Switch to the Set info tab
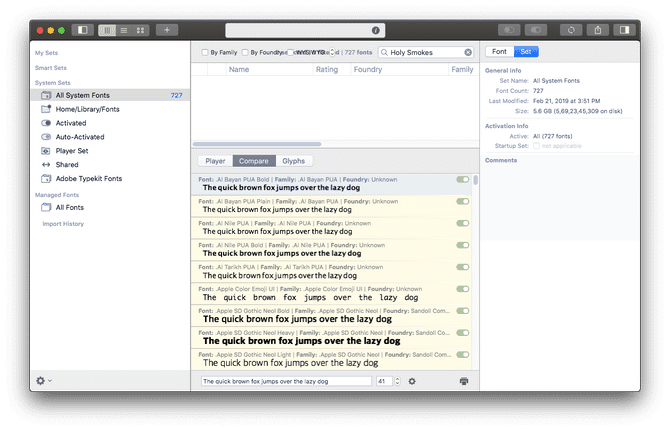This screenshot has height=431, width=670. 526,52
